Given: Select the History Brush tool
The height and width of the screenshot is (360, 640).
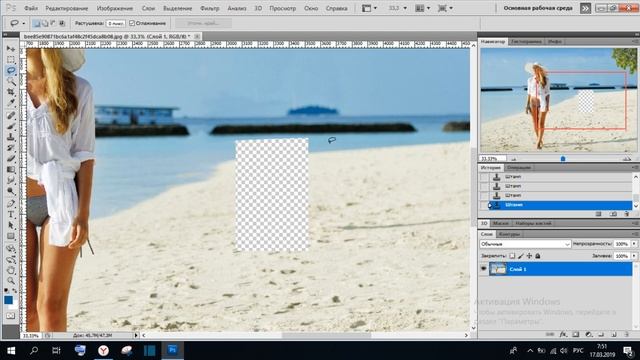Looking at the screenshot, I should (11, 148).
